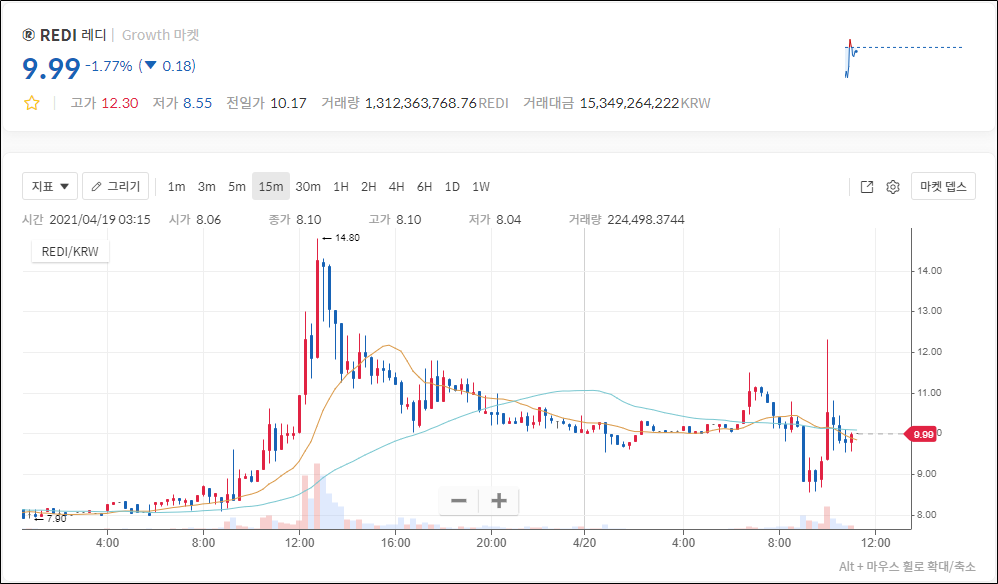Select the 30m timeframe
998x584 pixels.
coord(308,187)
